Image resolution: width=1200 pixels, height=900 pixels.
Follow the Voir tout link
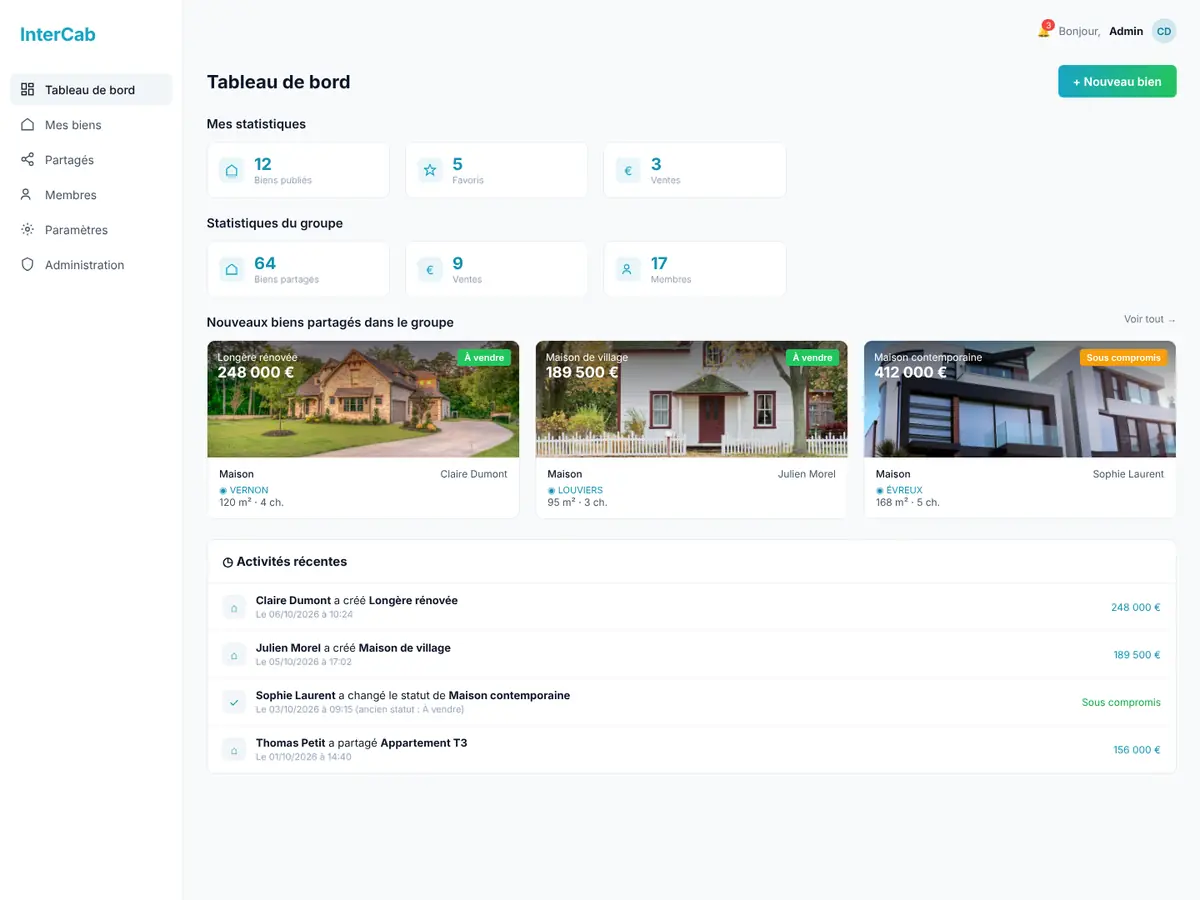tap(1150, 319)
